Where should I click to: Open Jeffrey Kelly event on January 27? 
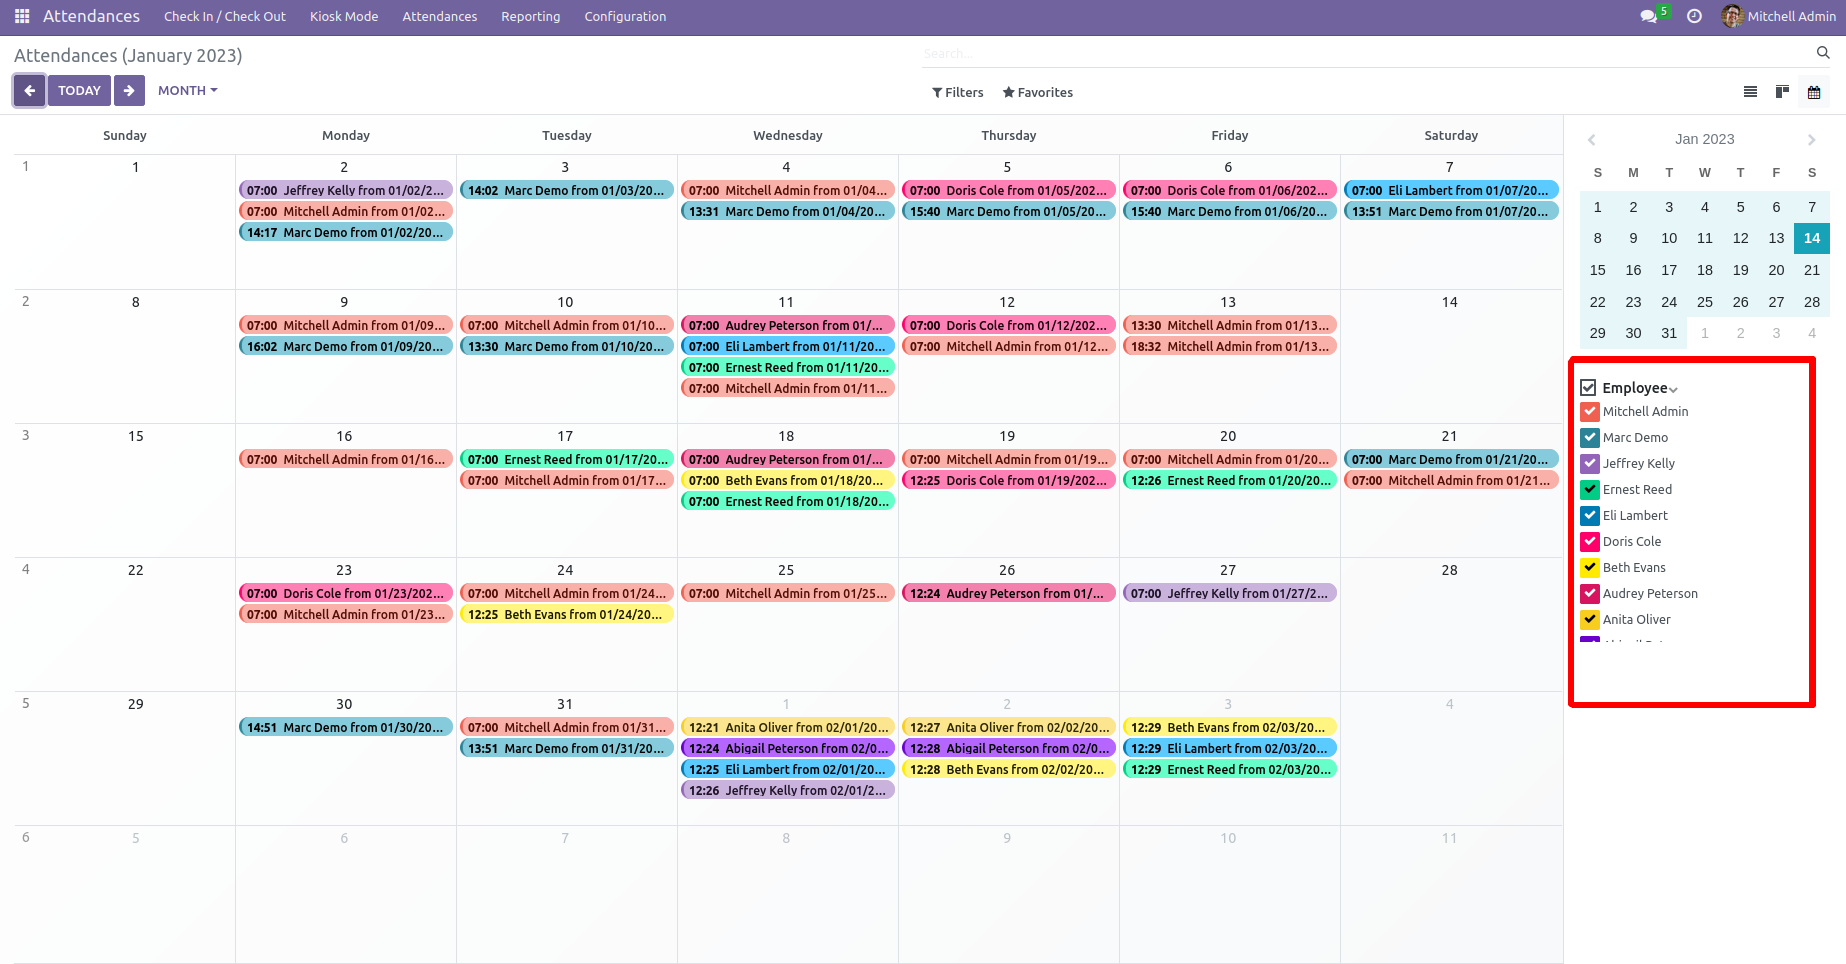(x=1230, y=593)
